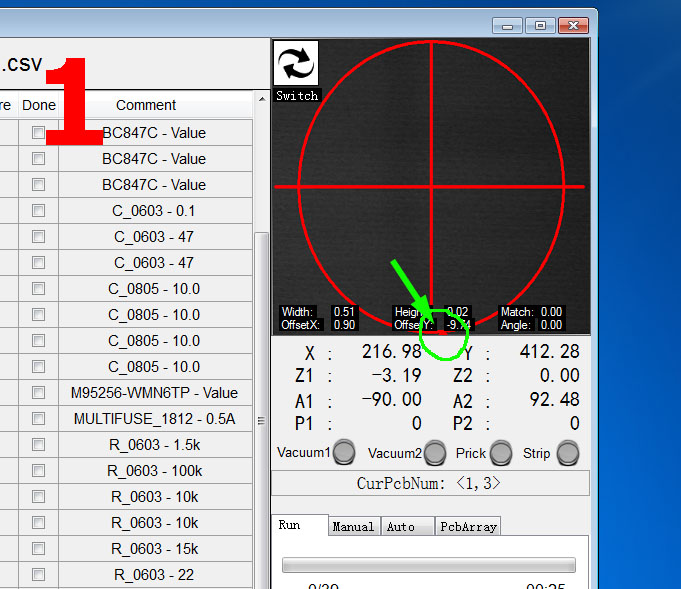Maximize the application window
This screenshot has height=589, width=681.
pos(540,26)
